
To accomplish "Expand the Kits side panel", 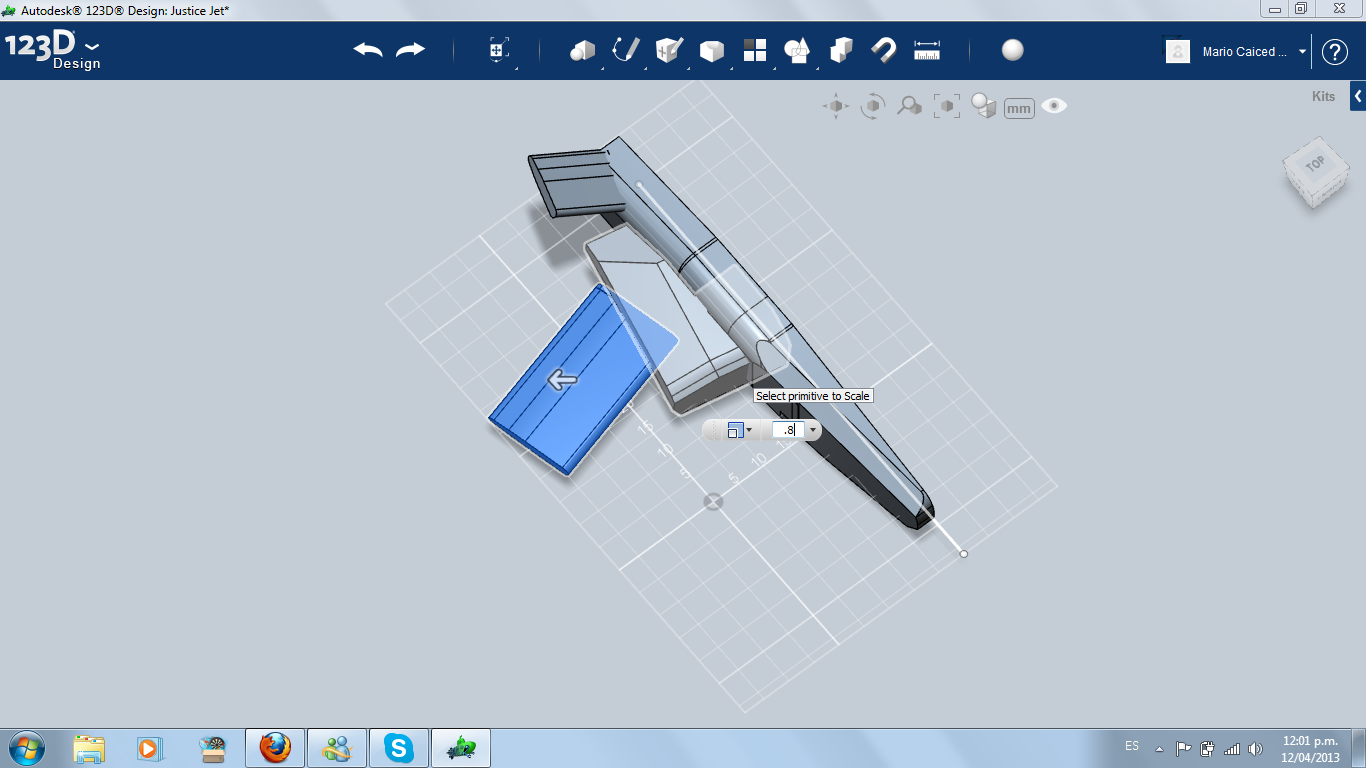I will 1358,97.
